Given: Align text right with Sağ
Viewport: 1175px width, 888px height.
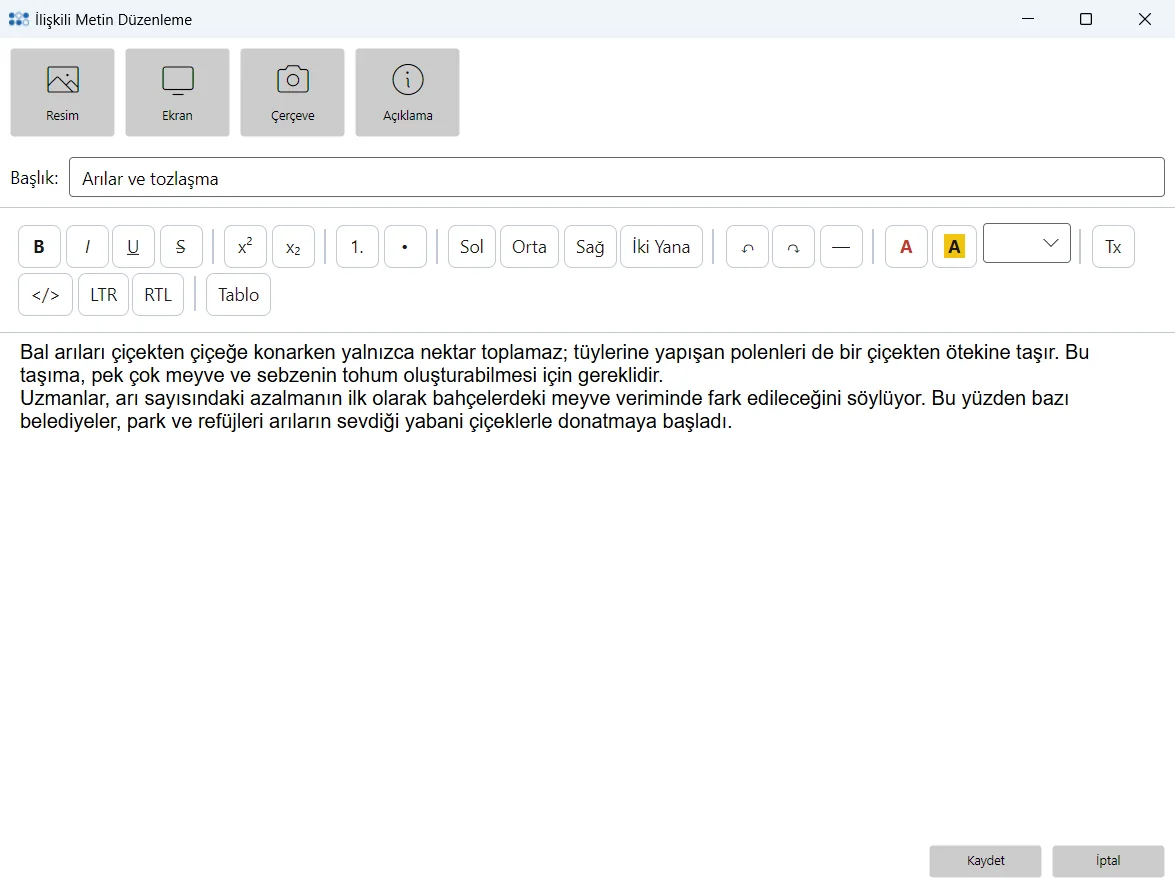Looking at the screenshot, I should pyautogui.click(x=590, y=247).
